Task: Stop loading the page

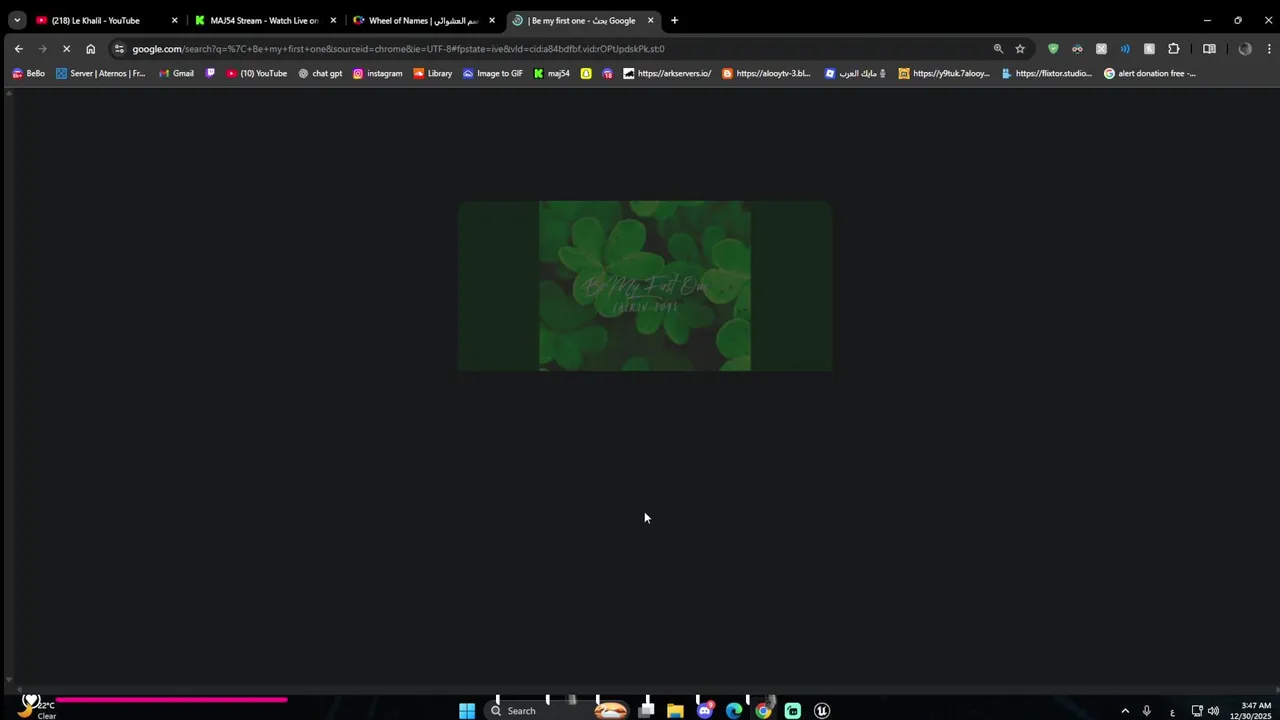Action: [x=66, y=48]
